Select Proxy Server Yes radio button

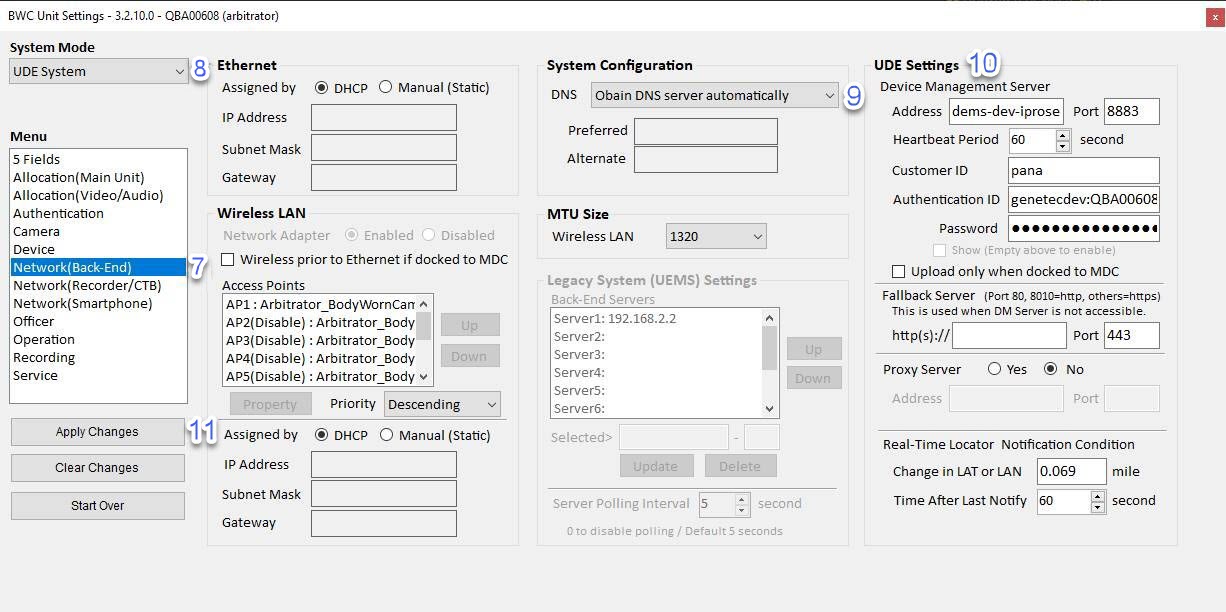pos(994,369)
